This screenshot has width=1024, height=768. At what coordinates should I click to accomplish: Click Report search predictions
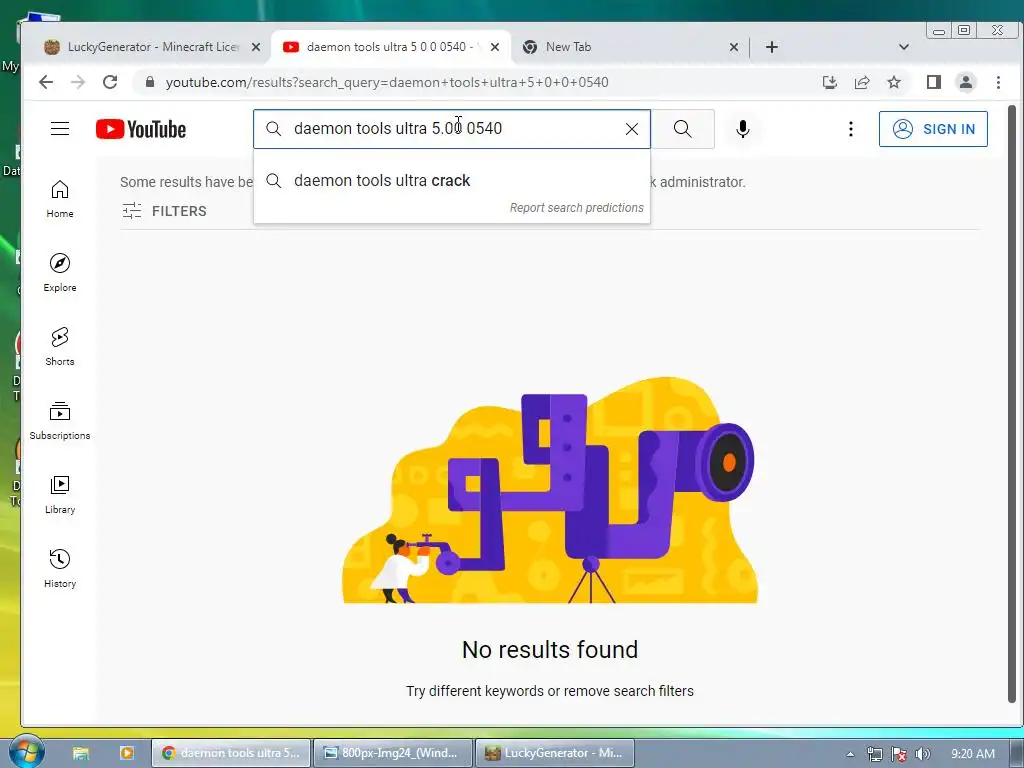point(577,208)
